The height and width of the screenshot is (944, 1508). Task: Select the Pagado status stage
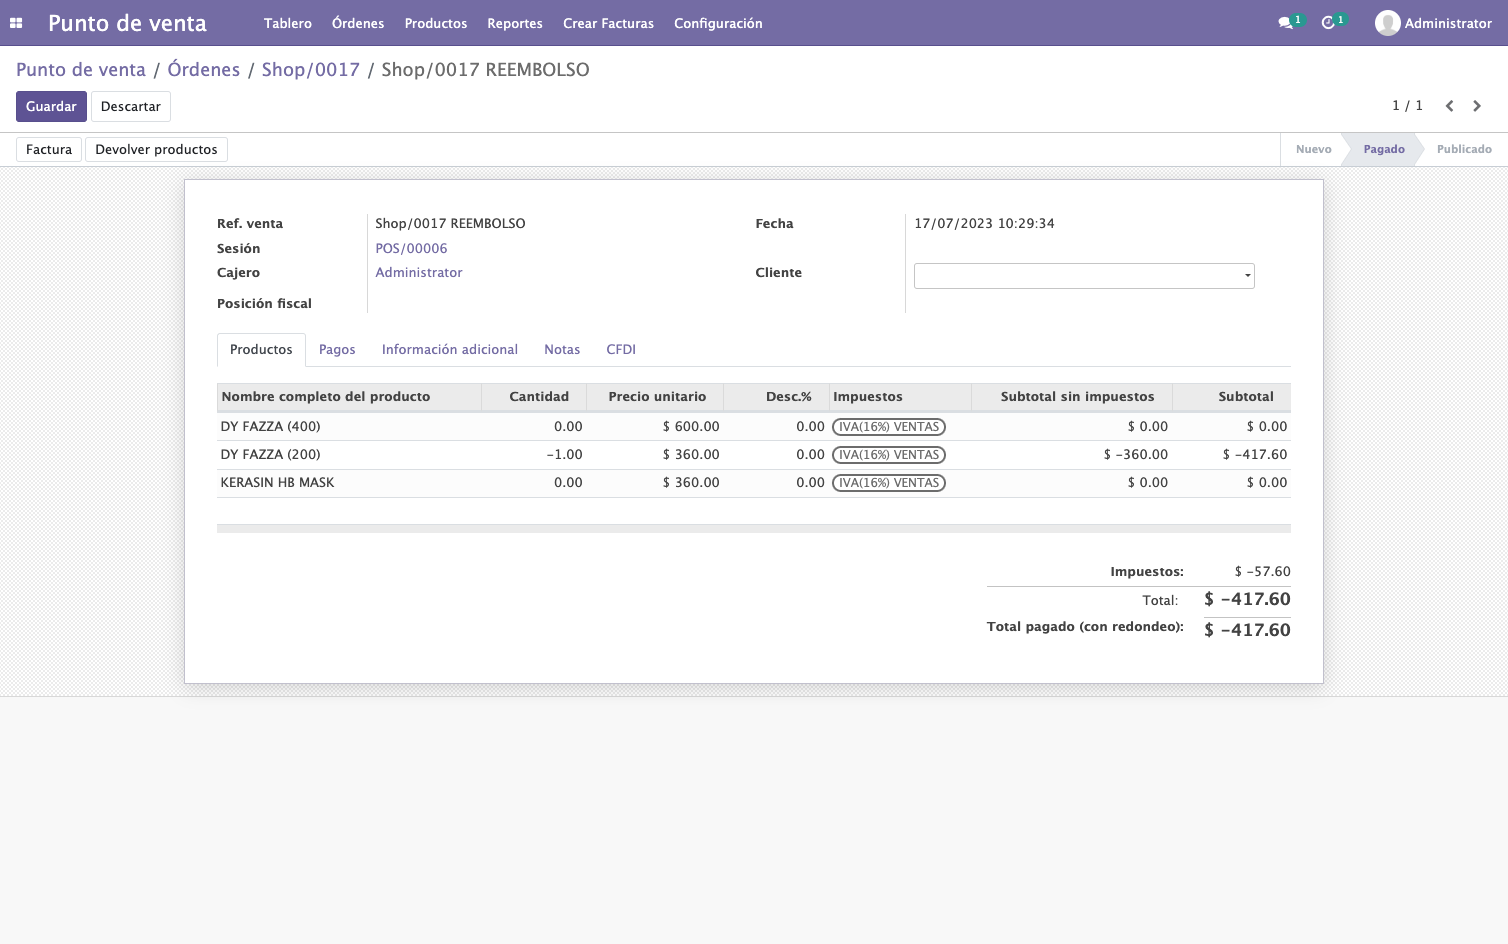point(1384,150)
